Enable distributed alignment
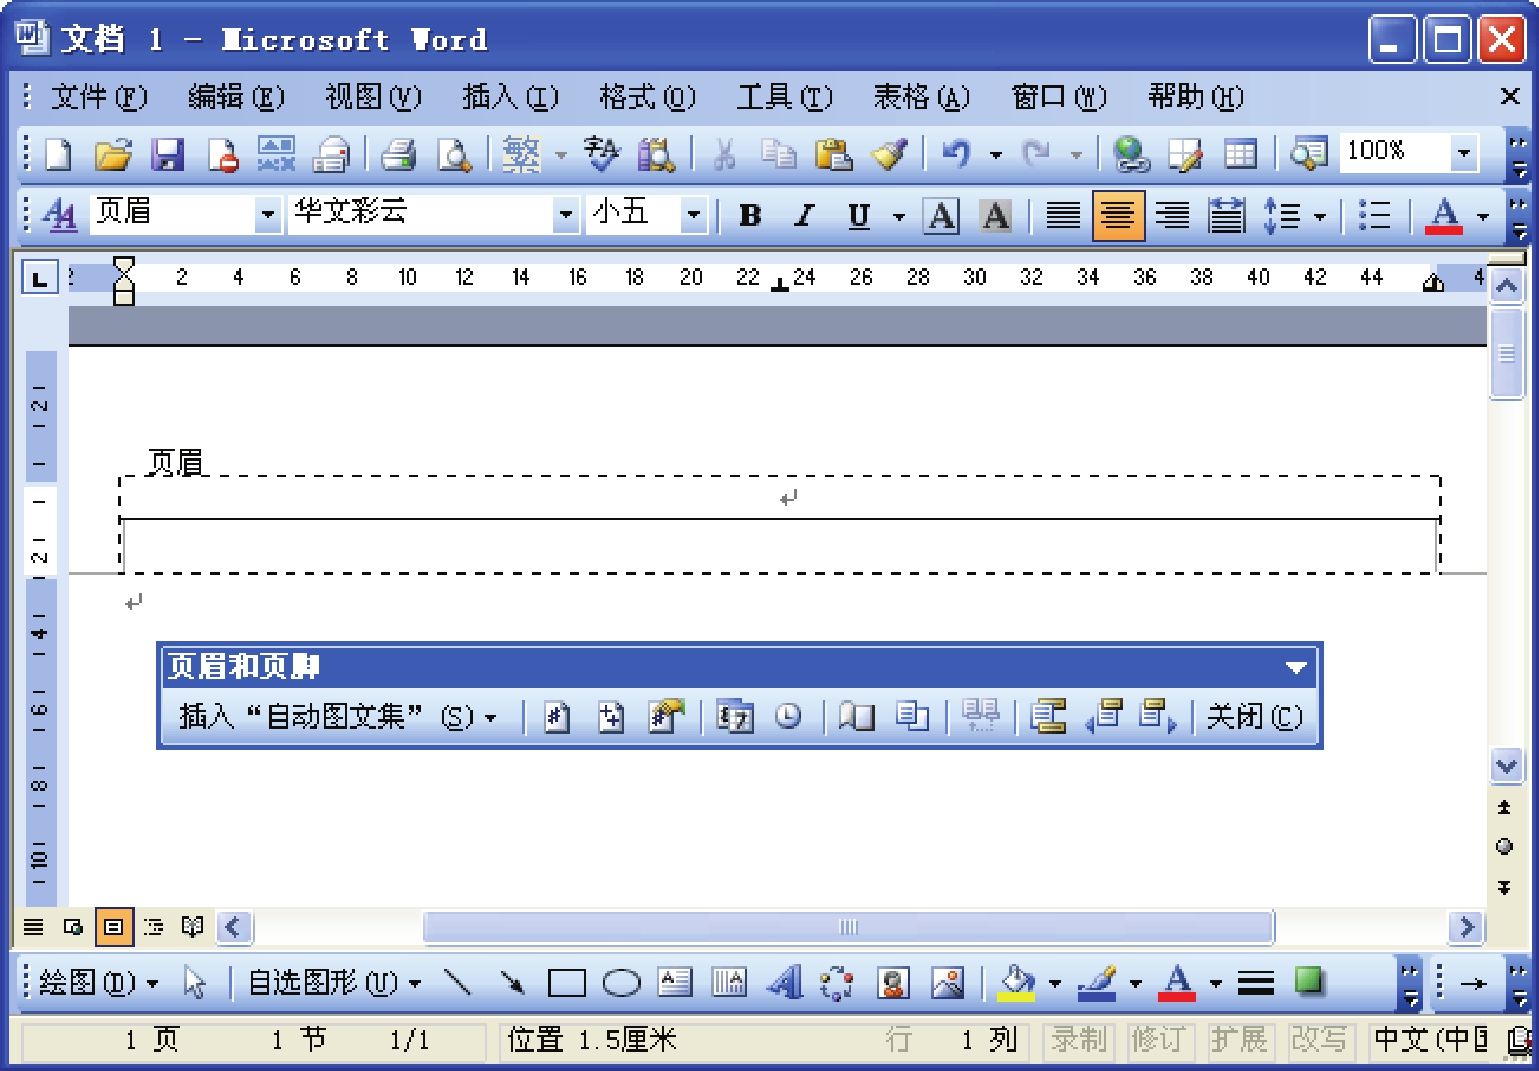1539x1071 pixels. point(1226,215)
